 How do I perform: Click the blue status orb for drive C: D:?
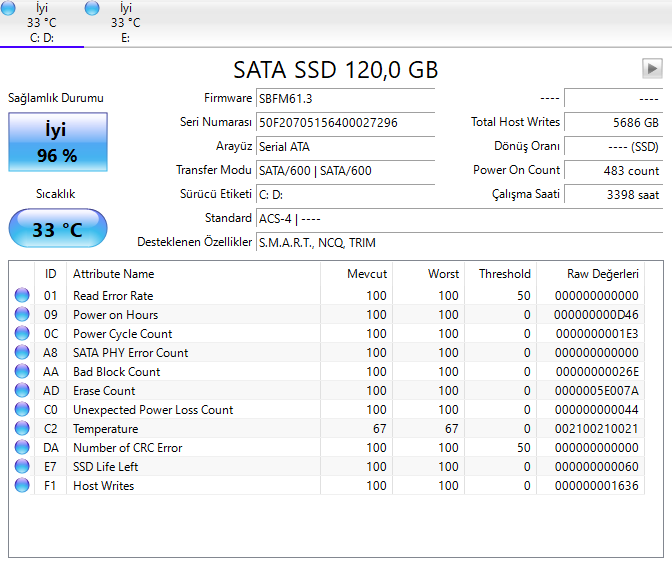8,8
